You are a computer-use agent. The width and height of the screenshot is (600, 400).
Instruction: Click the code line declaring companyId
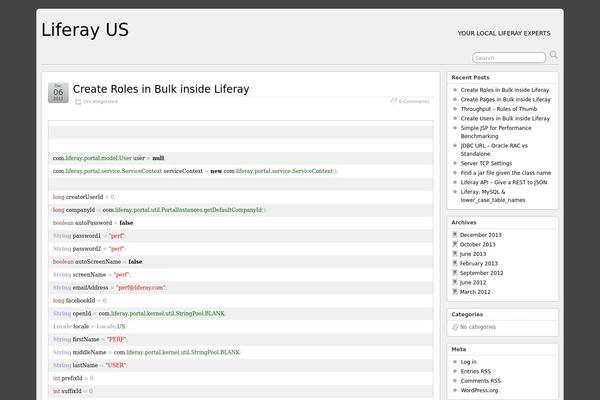(241, 210)
